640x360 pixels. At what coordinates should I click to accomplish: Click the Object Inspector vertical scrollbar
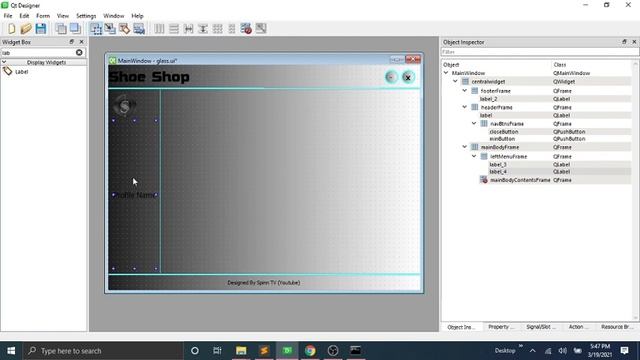pos(635,190)
